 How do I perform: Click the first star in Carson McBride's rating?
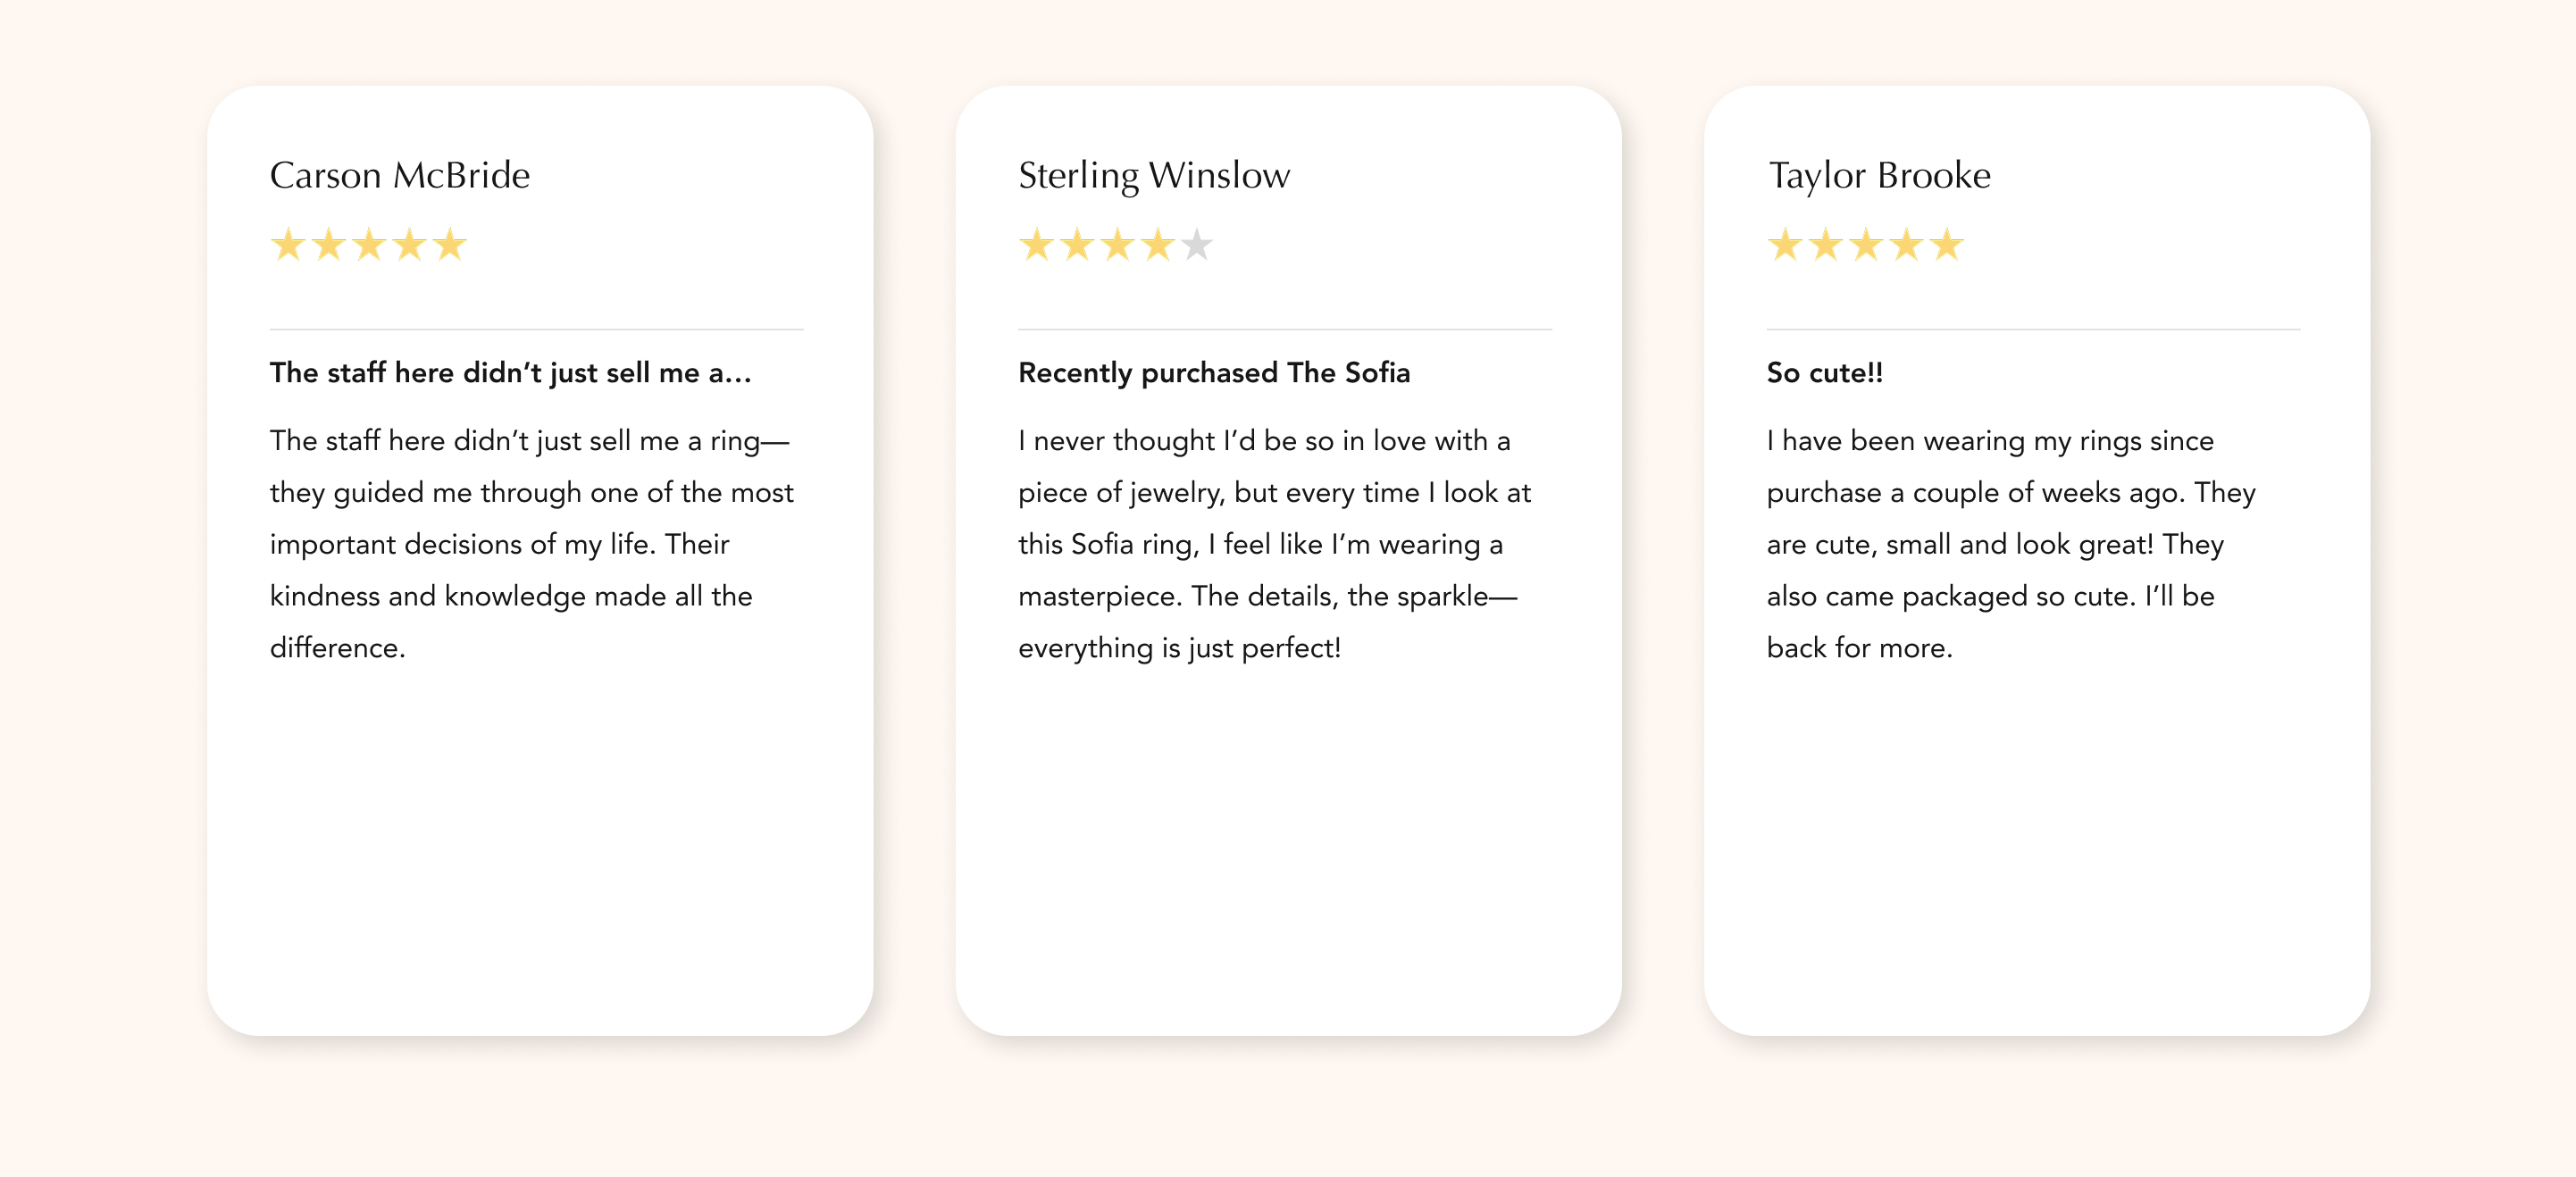[x=288, y=245]
